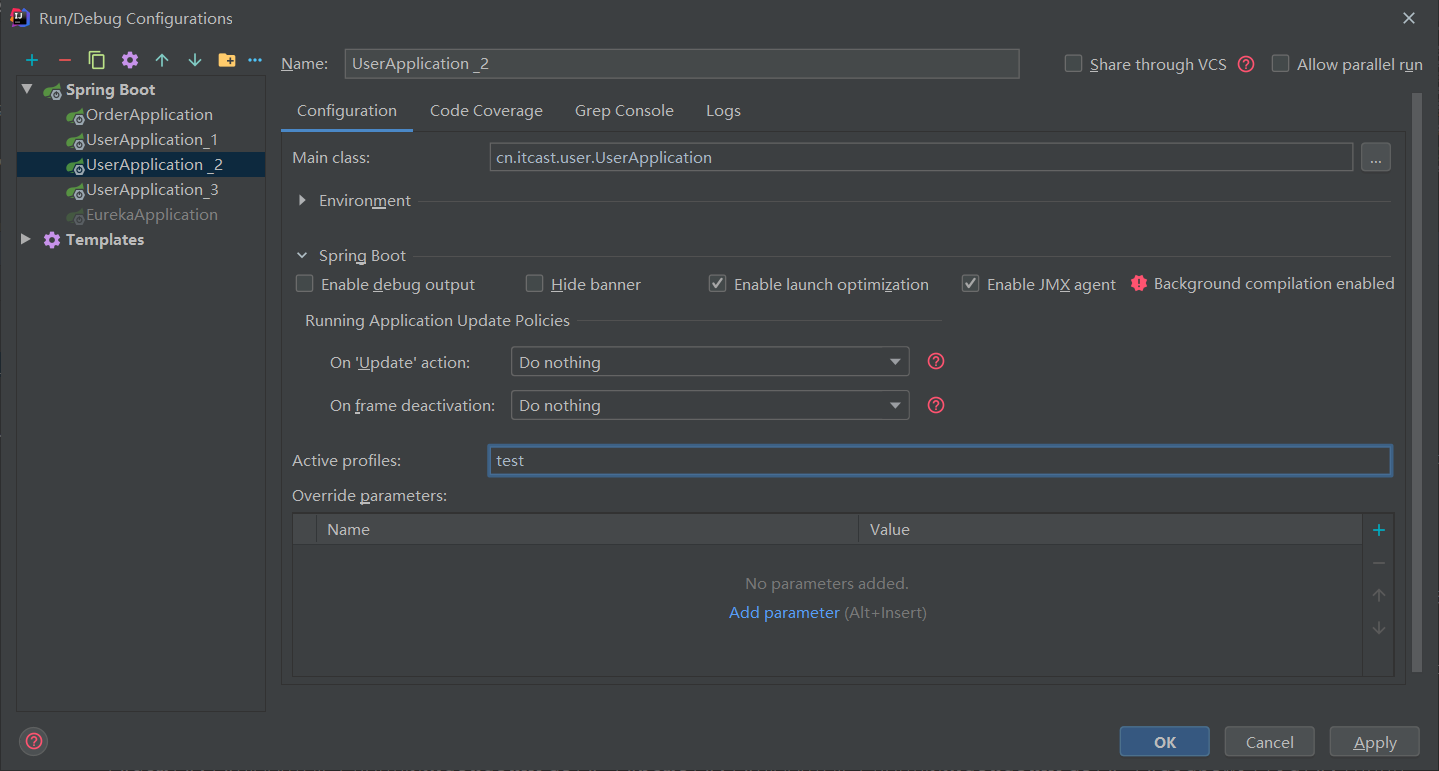1439x771 pixels.
Task: Click the Active profiles text field
Action: [939, 461]
